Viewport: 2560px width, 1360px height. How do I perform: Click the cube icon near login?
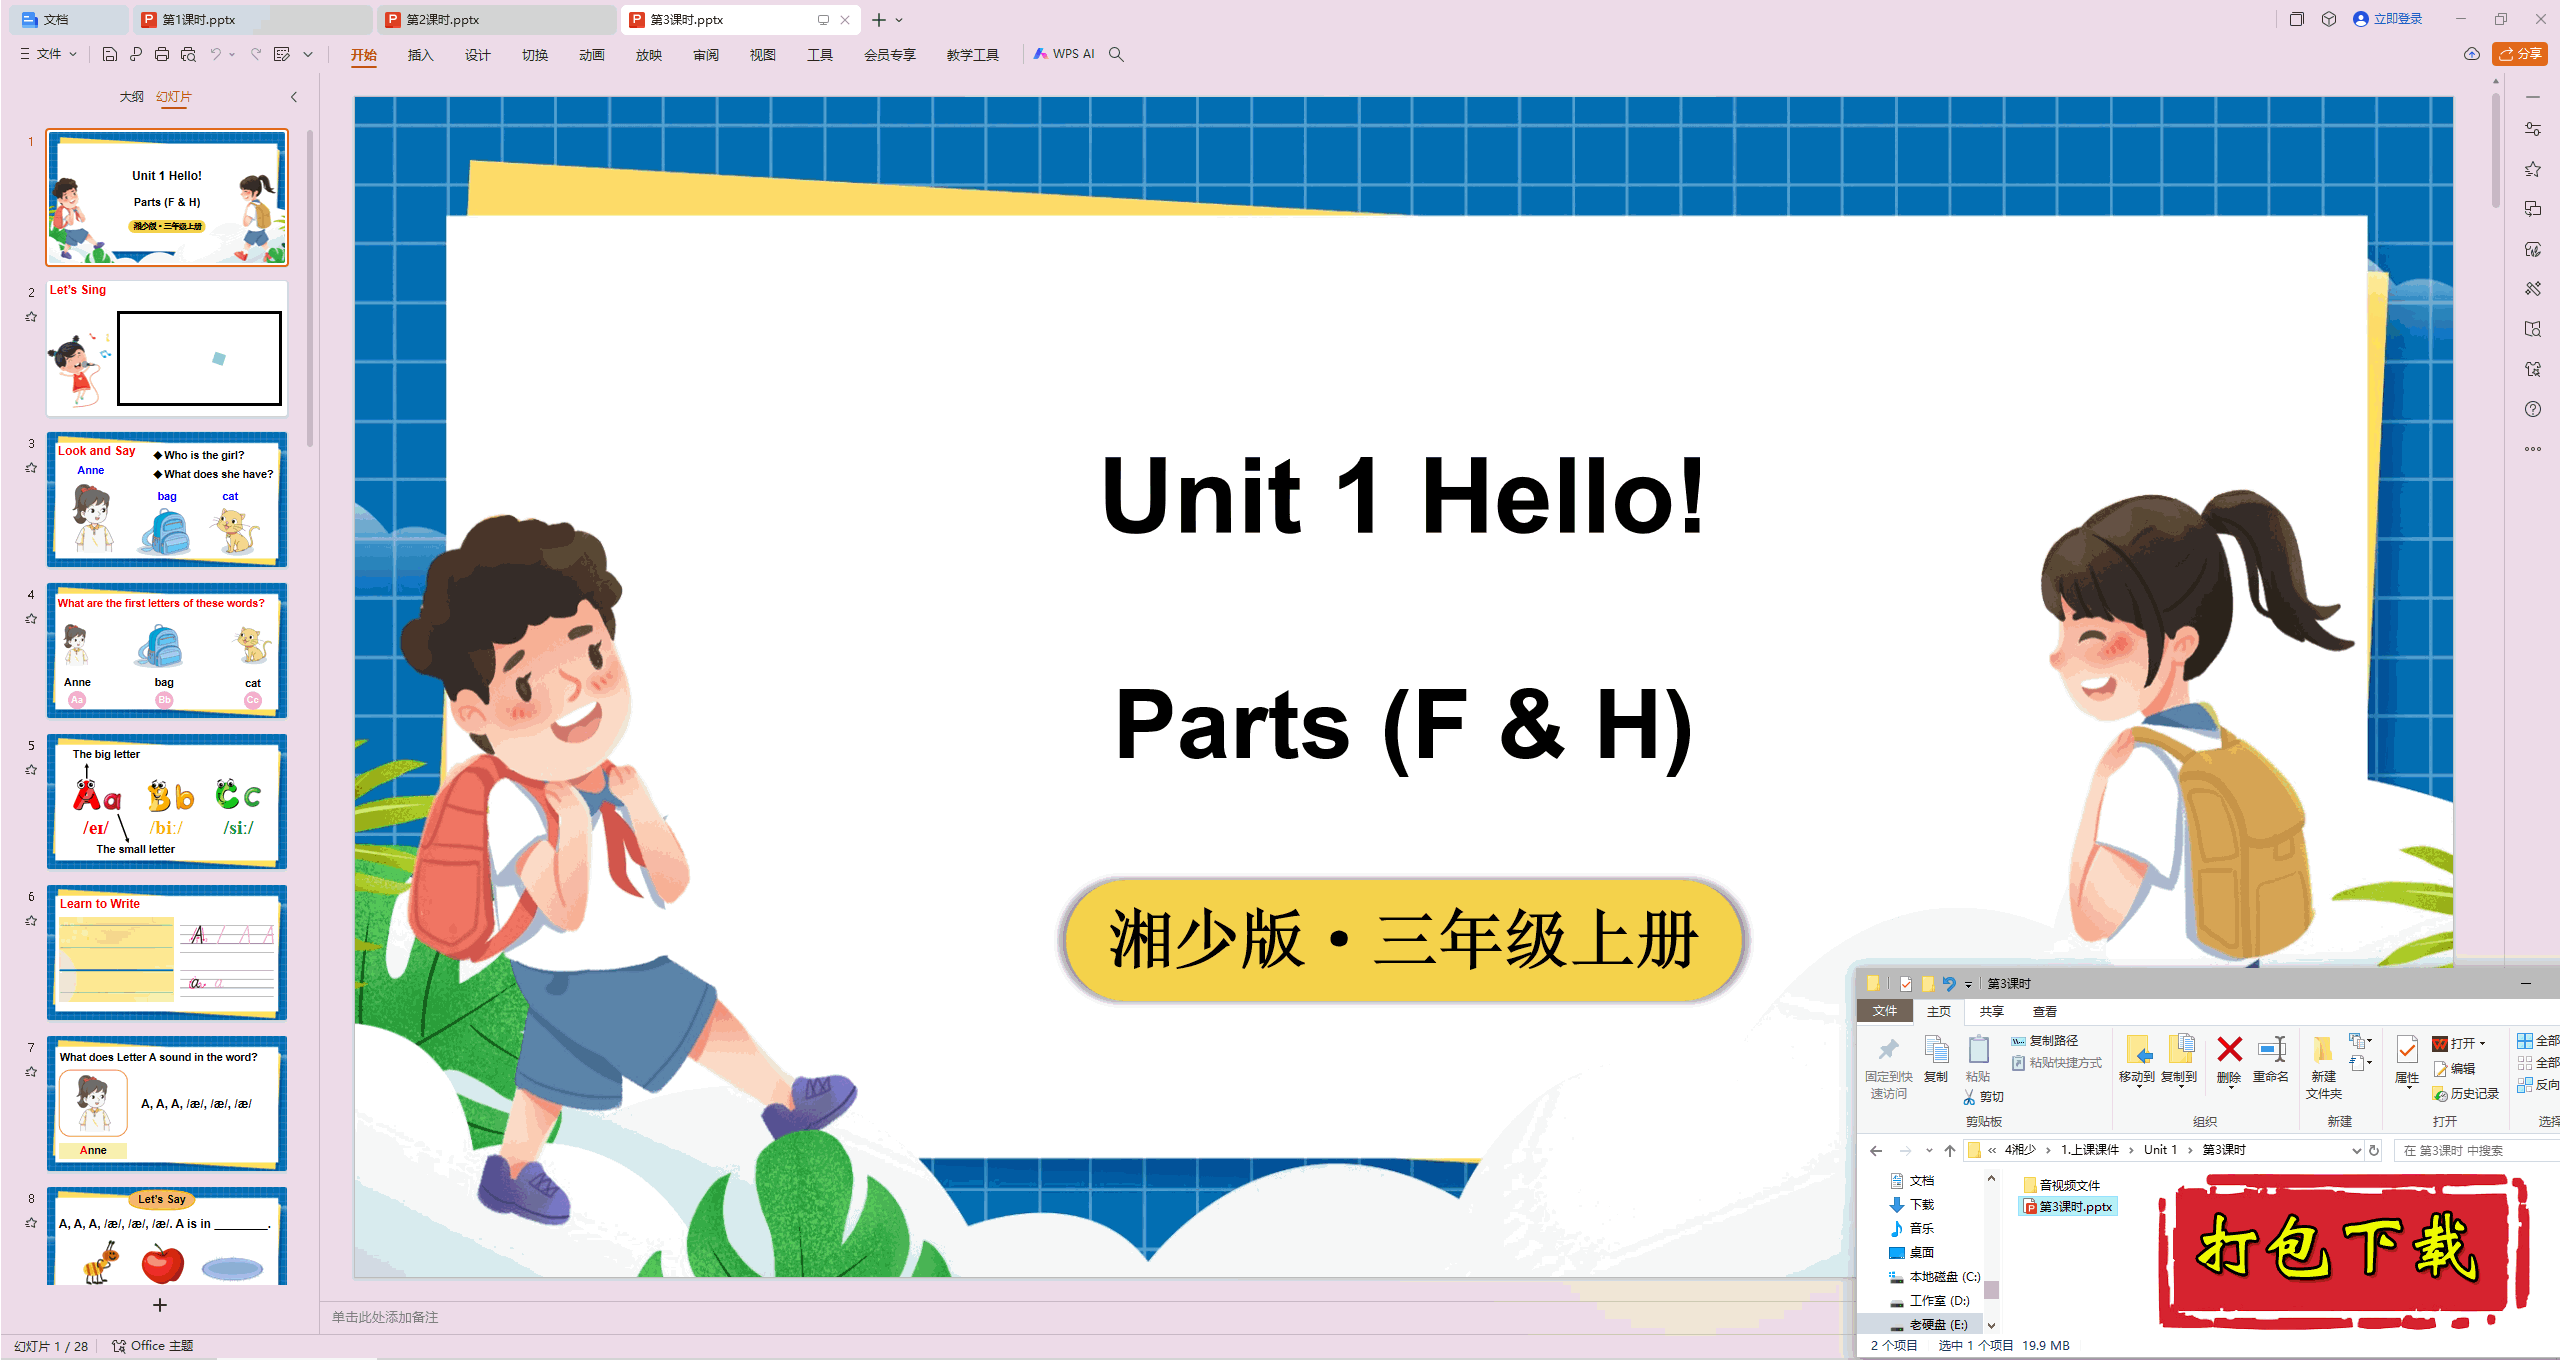point(2329,19)
